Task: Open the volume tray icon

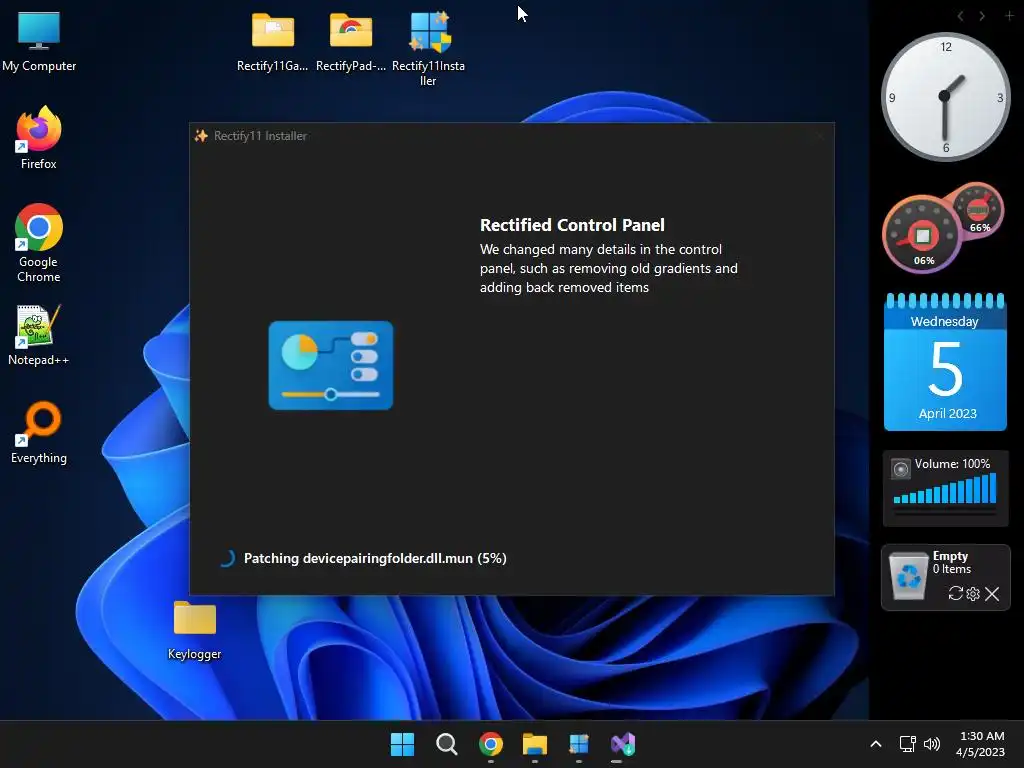Action: tap(932, 744)
